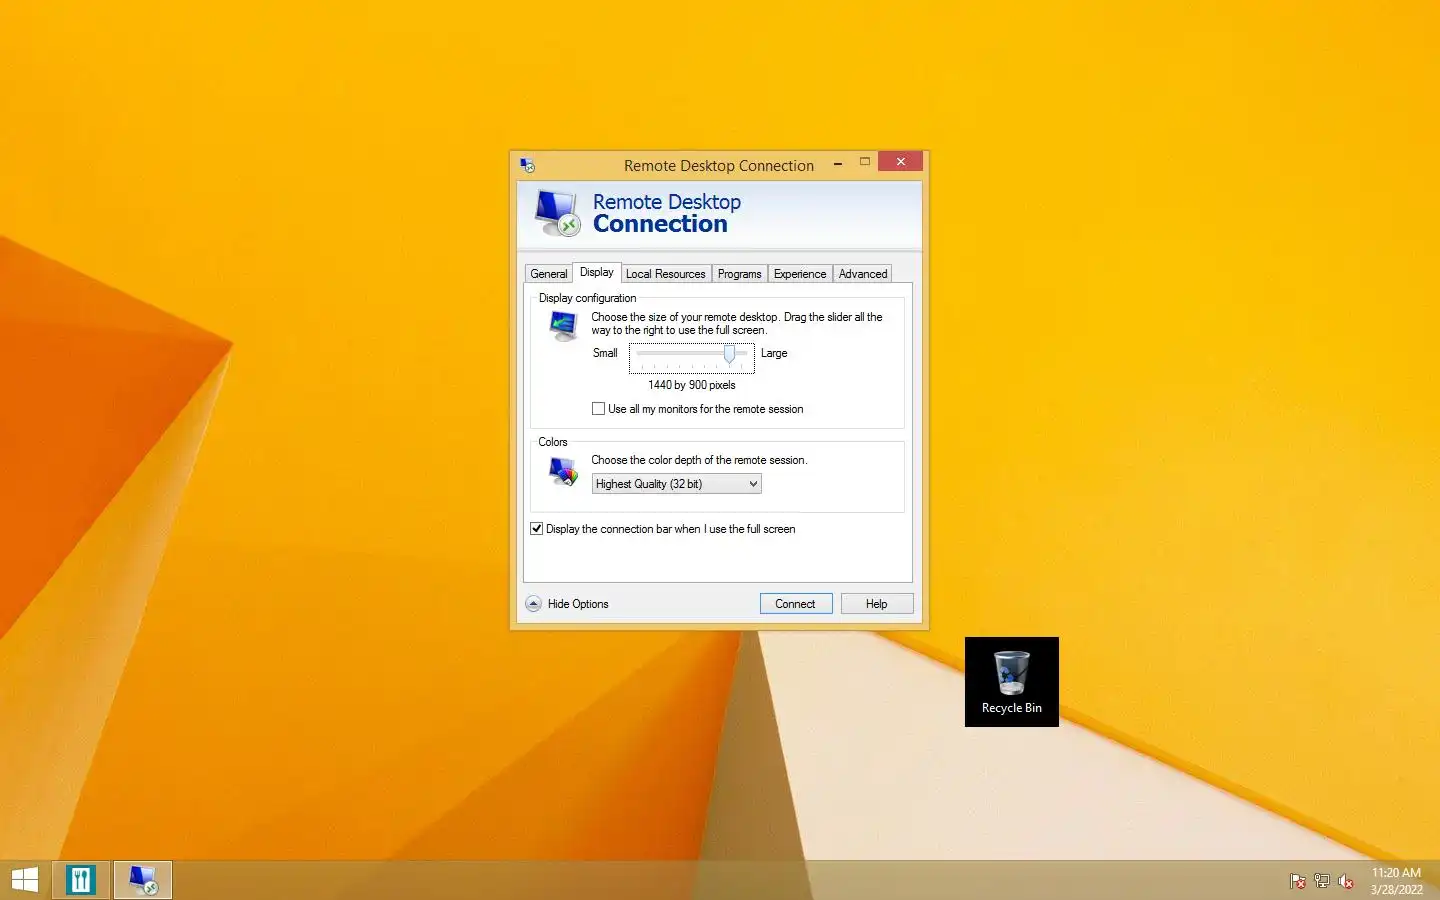1440x900 pixels.
Task: Select the Display tab
Action: (597, 272)
